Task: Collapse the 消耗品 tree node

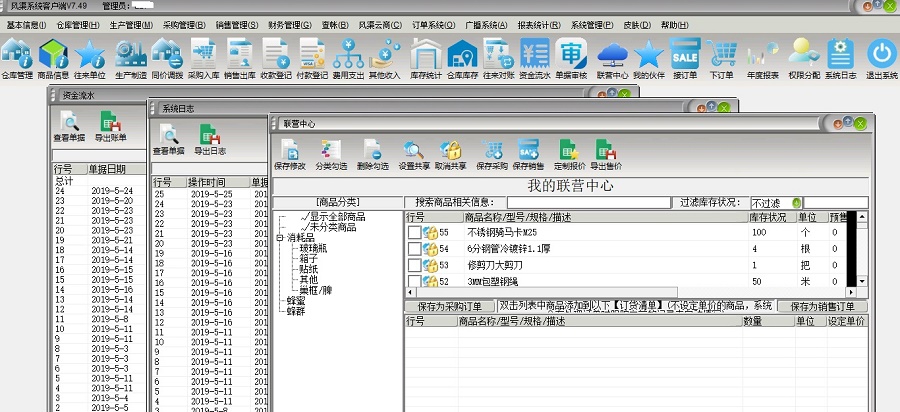Action: pyautogui.click(x=280, y=238)
